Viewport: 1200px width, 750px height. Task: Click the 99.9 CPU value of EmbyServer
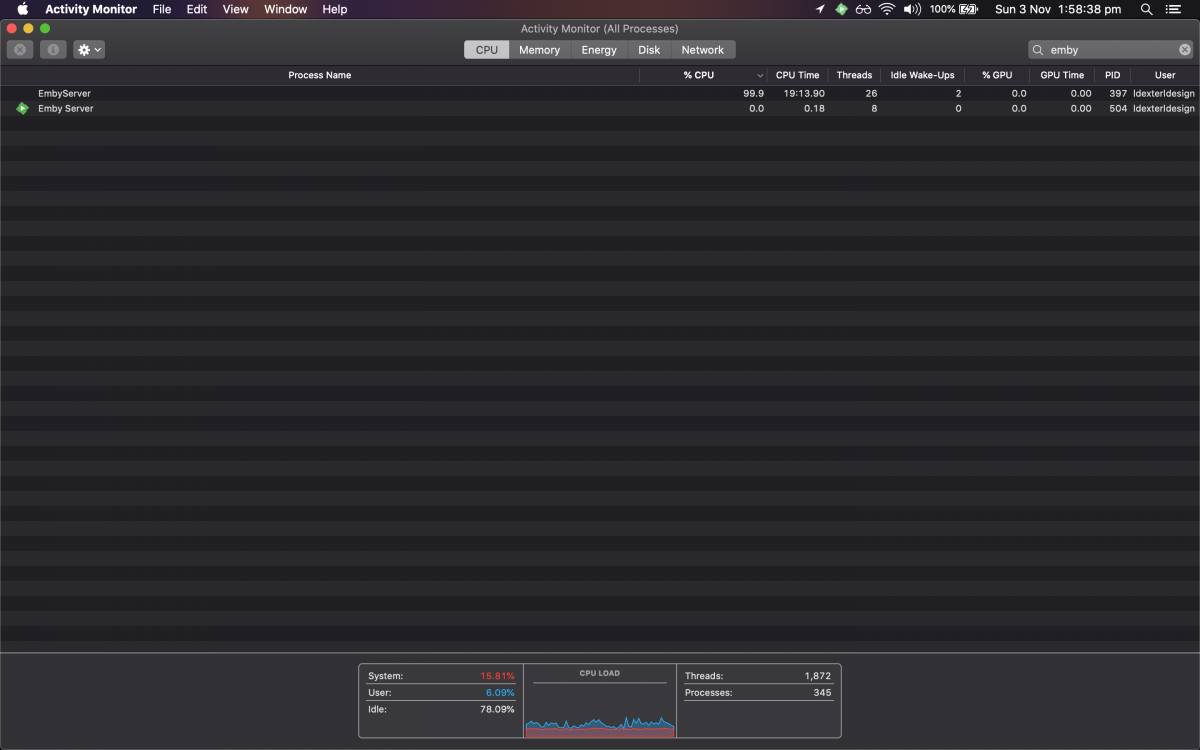[x=753, y=93]
